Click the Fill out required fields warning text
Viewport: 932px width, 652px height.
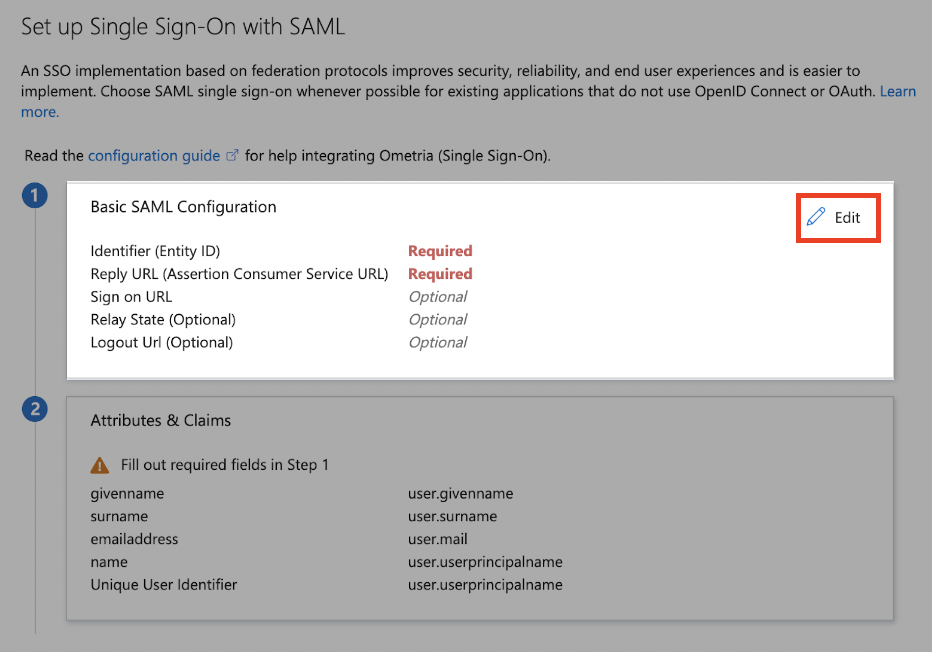click(225, 465)
